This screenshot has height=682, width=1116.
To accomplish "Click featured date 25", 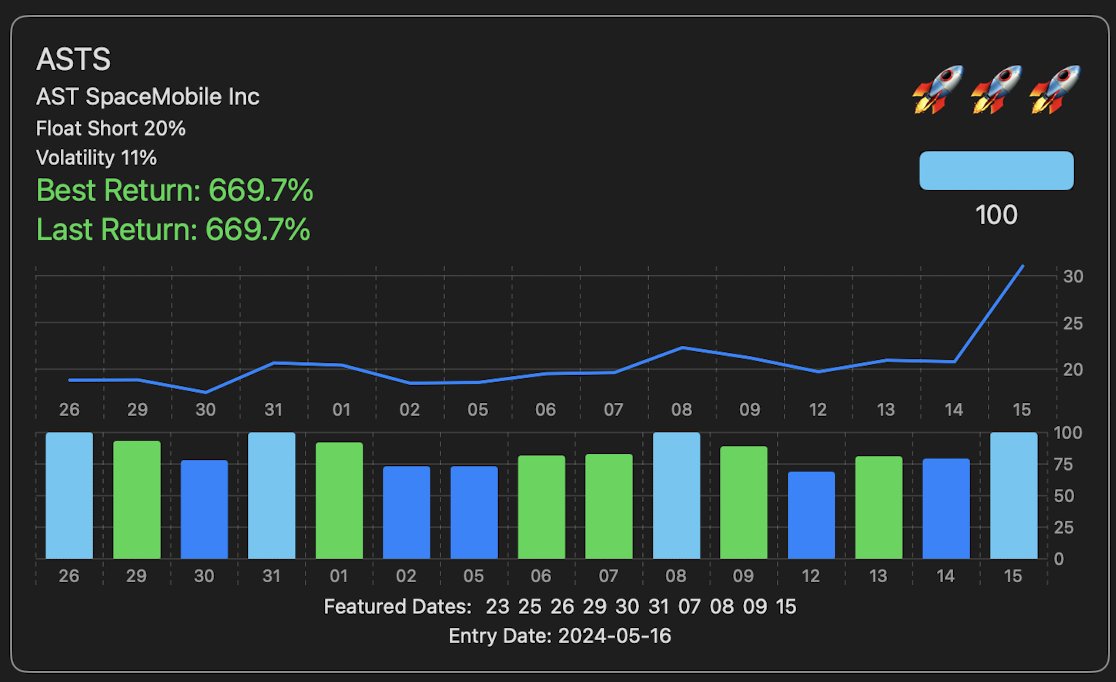I will [530, 607].
